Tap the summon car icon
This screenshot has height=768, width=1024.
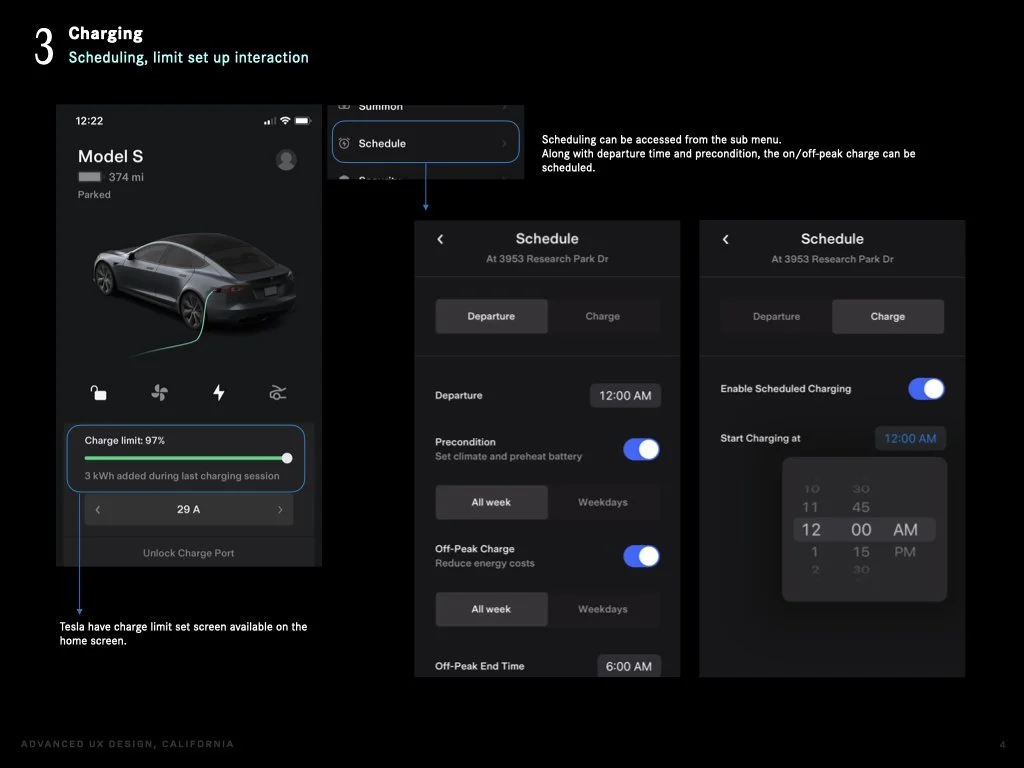pyautogui.click(x=278, y=392)
